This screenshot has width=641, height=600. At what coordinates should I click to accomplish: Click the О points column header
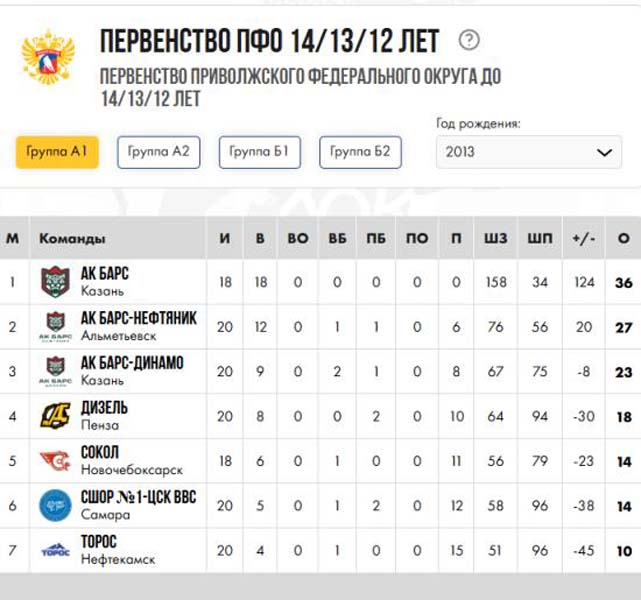[623, 240]
